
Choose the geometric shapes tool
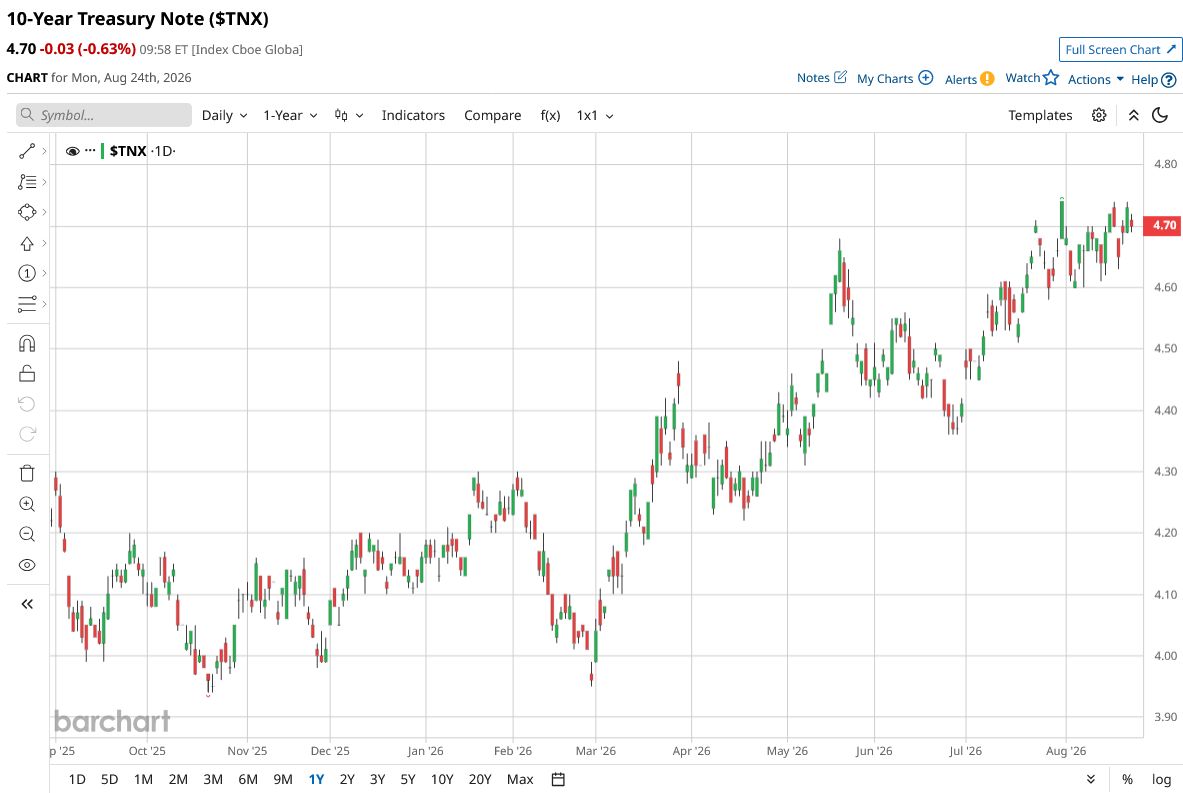click(26, 212)
